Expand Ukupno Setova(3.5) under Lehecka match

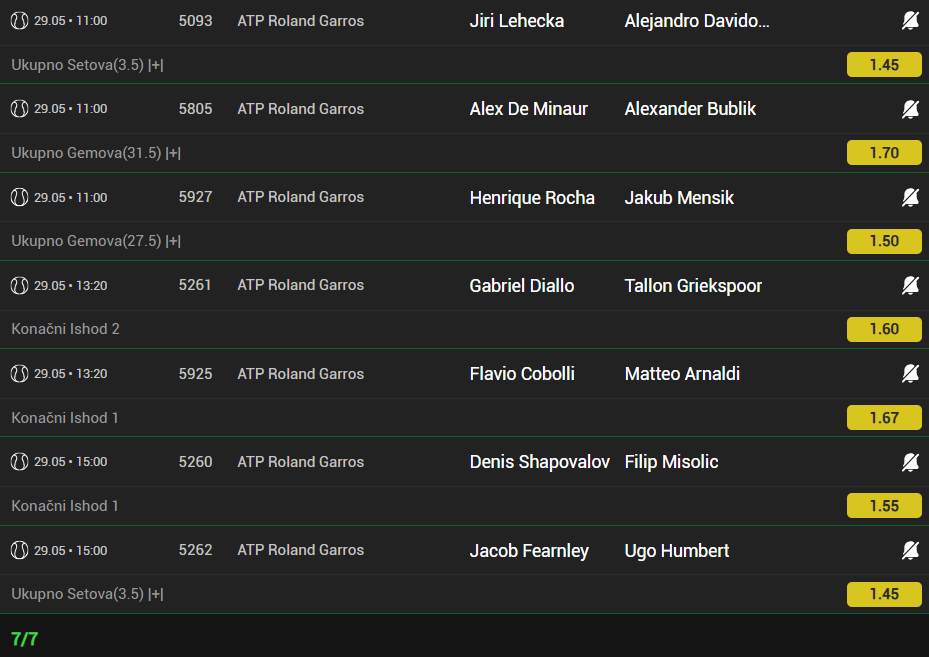(x=87, y=65)
